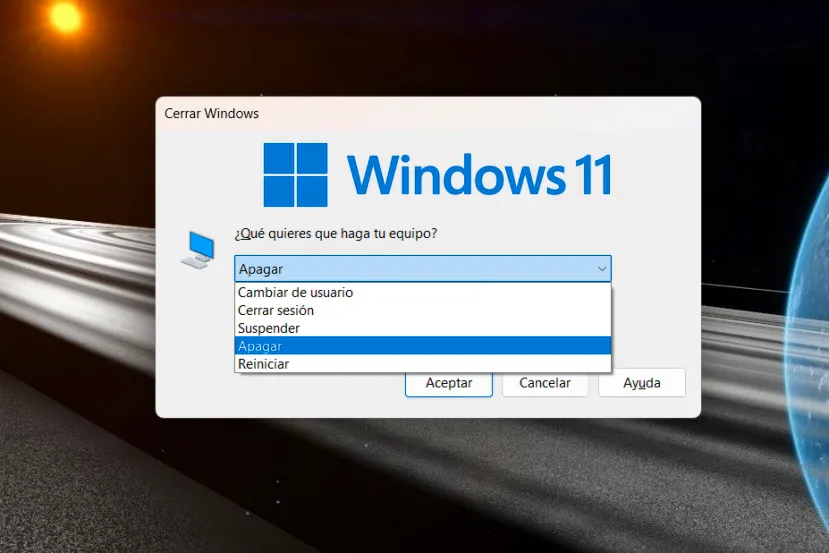
Task: Dismiss dialog with Cancelar button
Action: point(545,383)
